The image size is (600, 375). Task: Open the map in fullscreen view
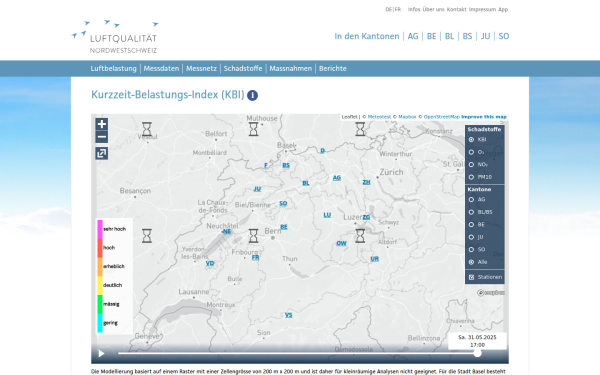101,153
